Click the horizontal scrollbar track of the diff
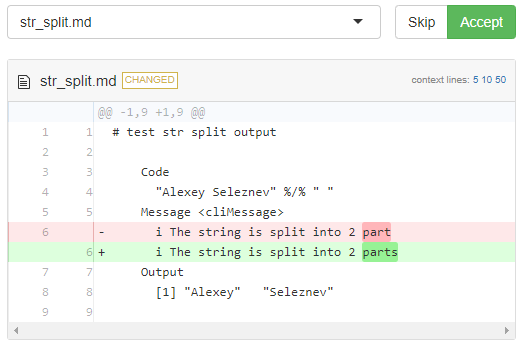The height and width of the screenshot is (362, 522). pos(261,330)
